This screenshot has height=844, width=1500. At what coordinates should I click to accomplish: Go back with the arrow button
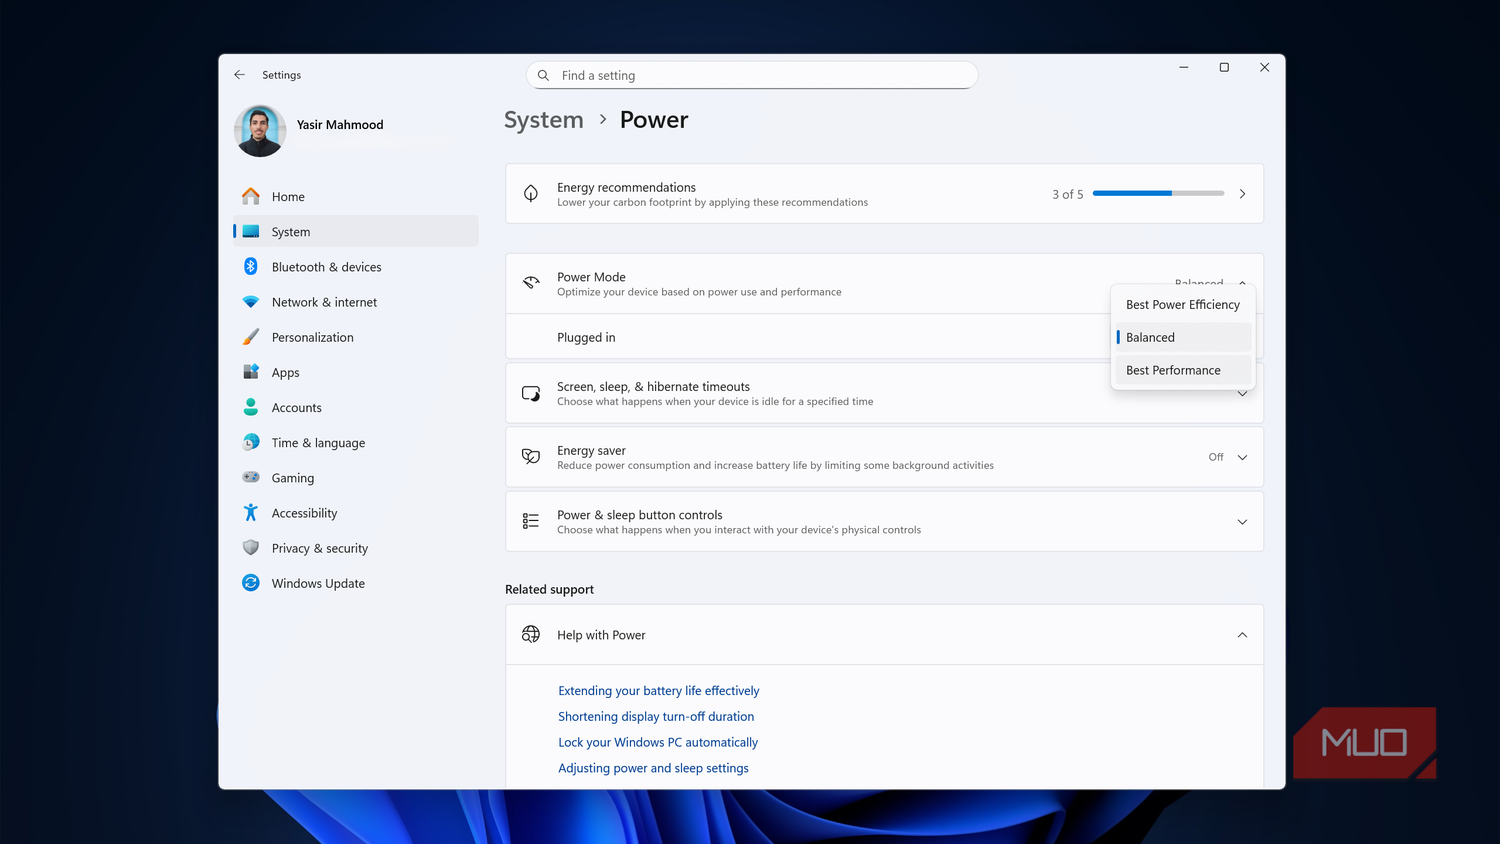[x=239, y=75]
